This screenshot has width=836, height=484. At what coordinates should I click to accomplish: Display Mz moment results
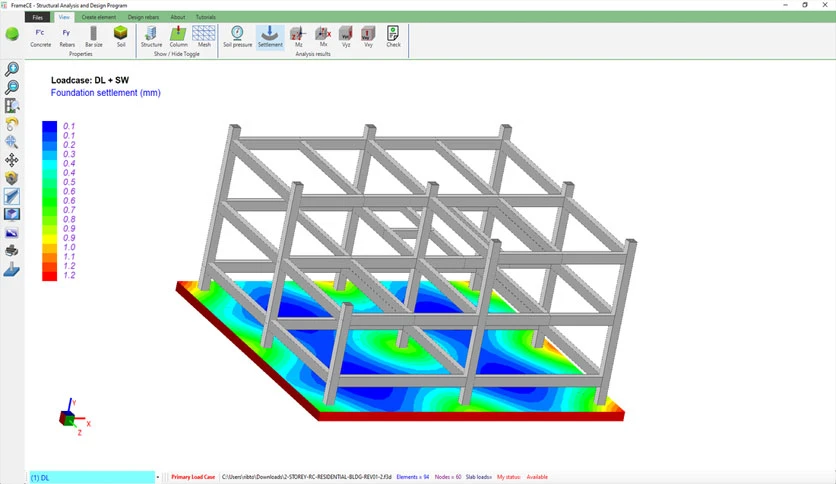click(x=298, y=37)
